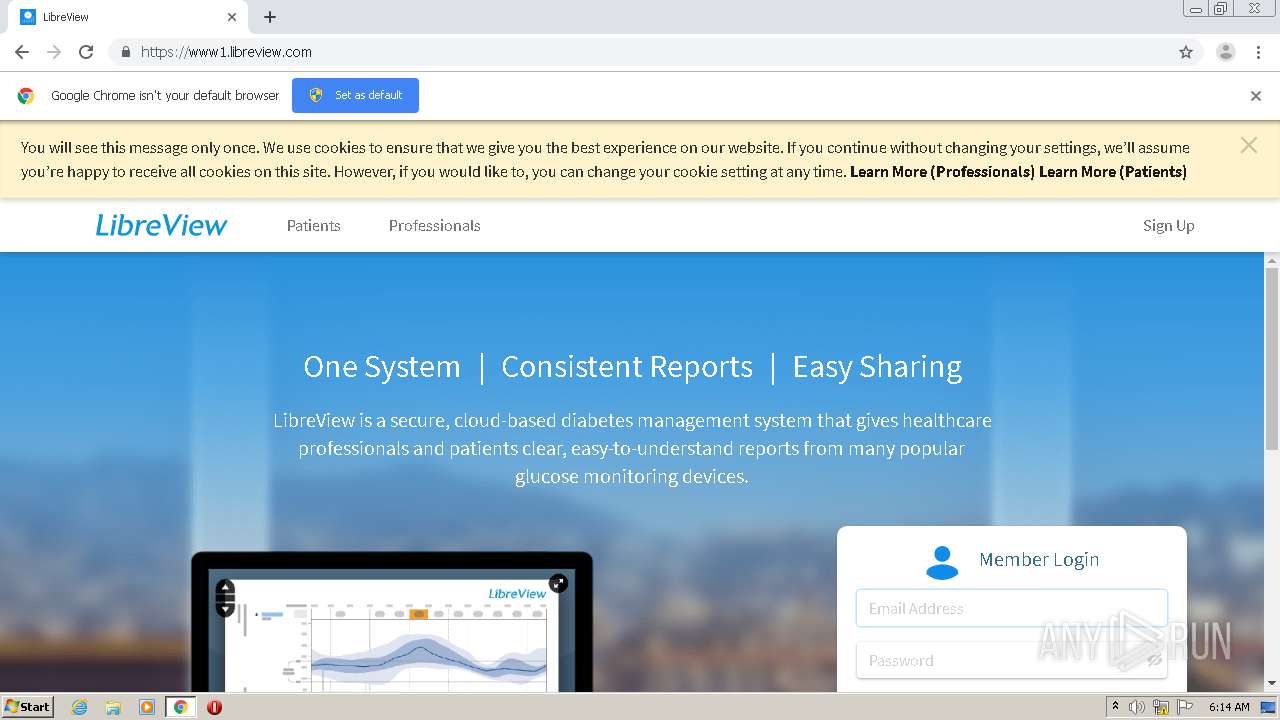Dismiss the default browser notification bar
The height and width of the screenshot is (720, 1280).
1256,96
